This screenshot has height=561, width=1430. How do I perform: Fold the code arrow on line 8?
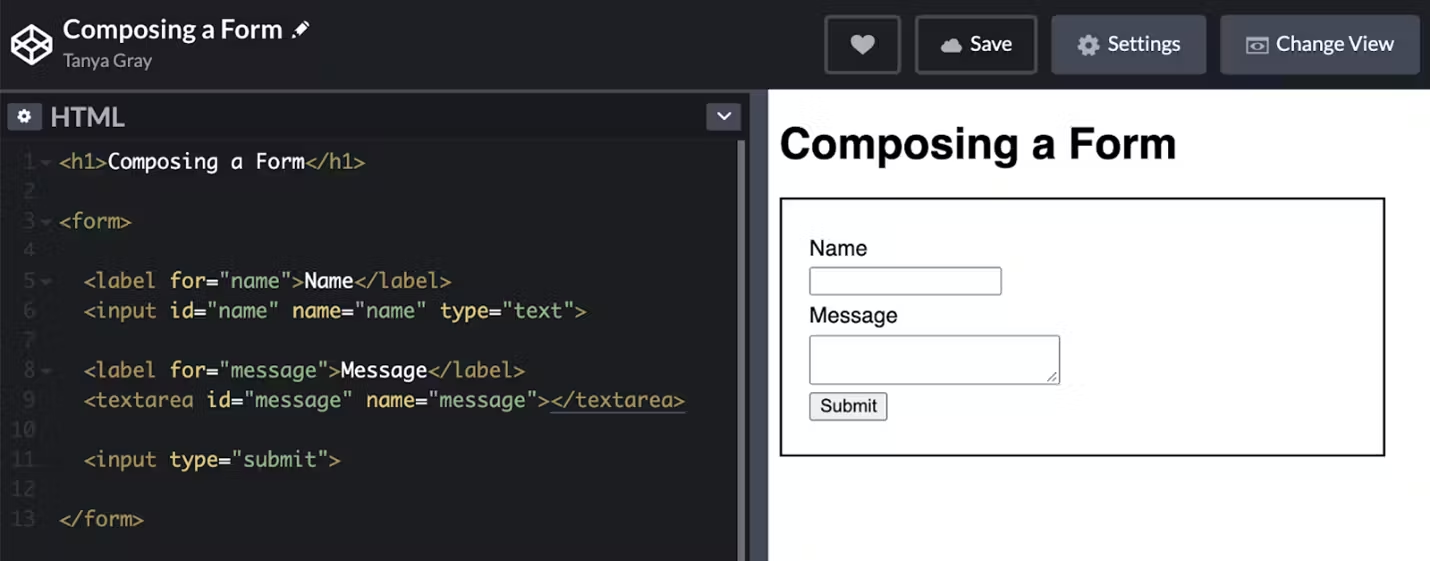(46, 371)
